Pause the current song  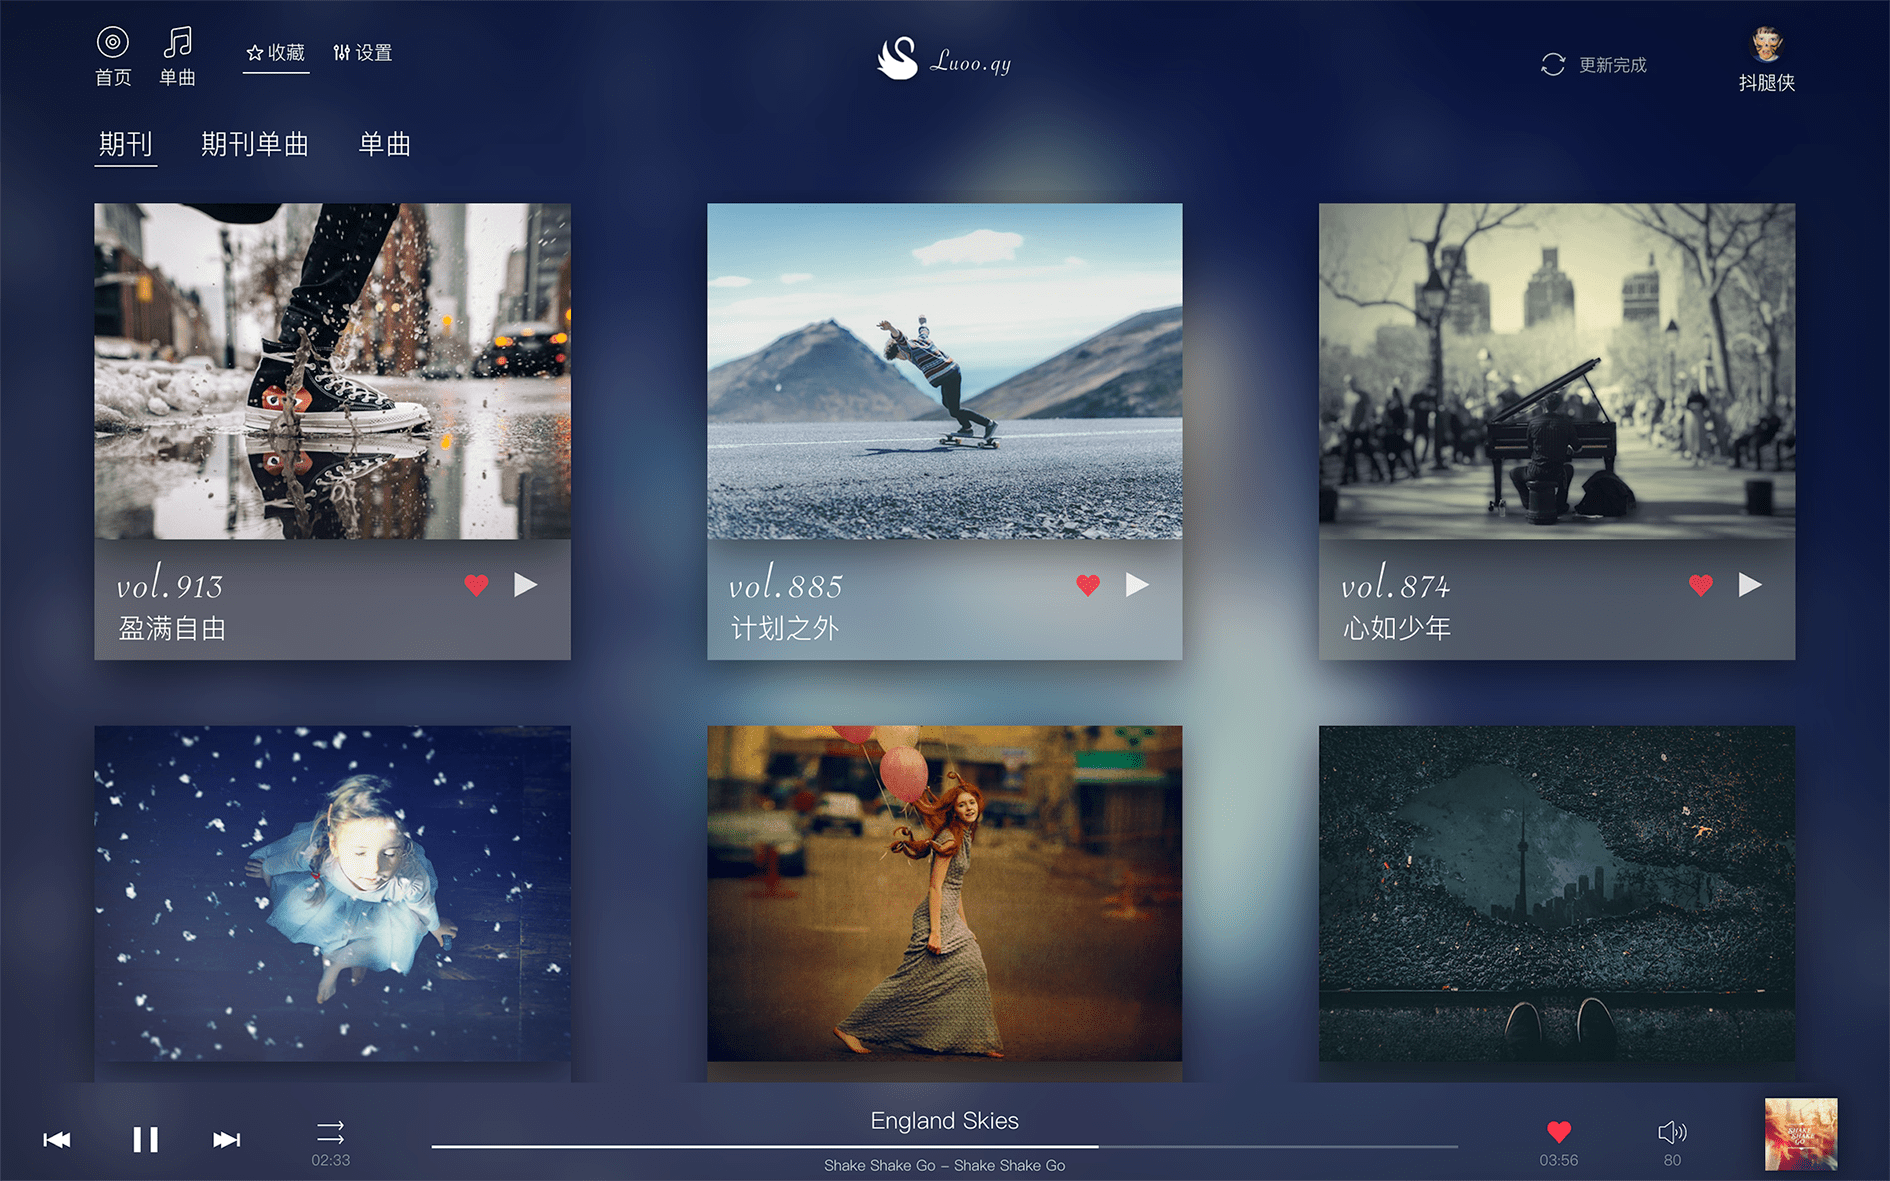145,1139
